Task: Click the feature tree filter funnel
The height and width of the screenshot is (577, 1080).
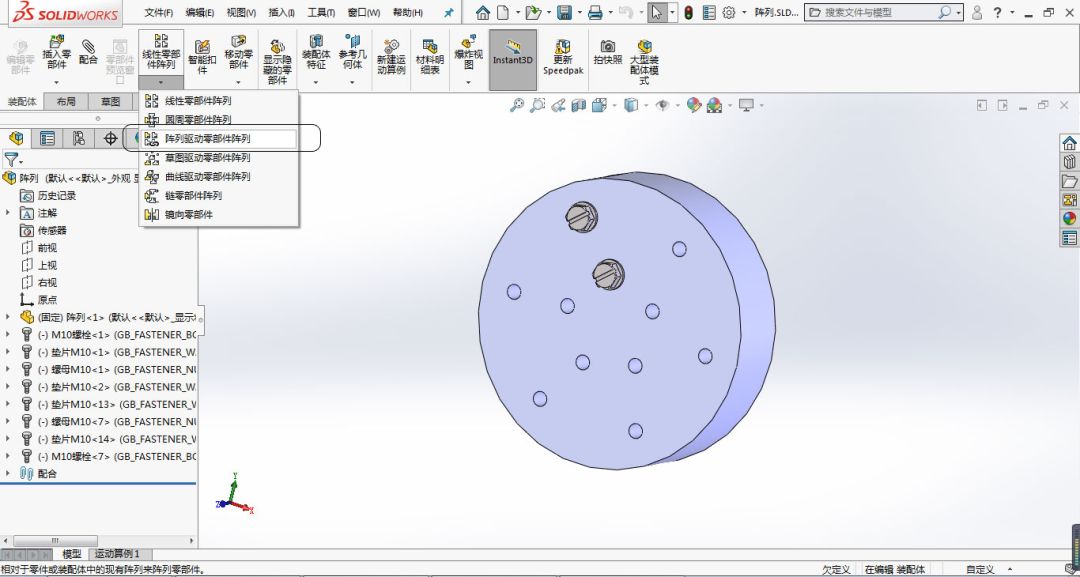Action: [x=10, y=160]
